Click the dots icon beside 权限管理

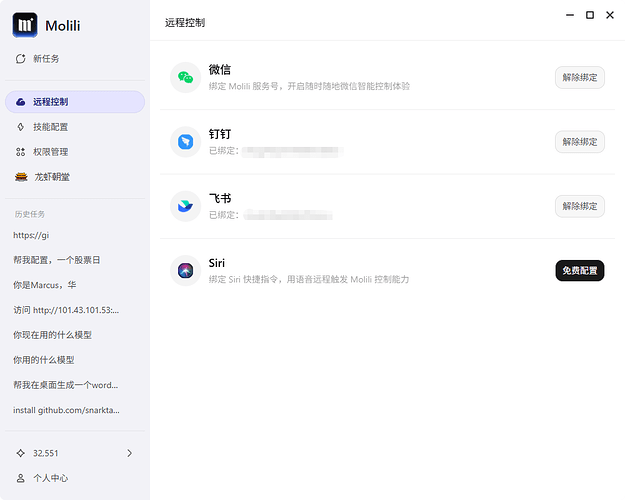click(20, 152)
